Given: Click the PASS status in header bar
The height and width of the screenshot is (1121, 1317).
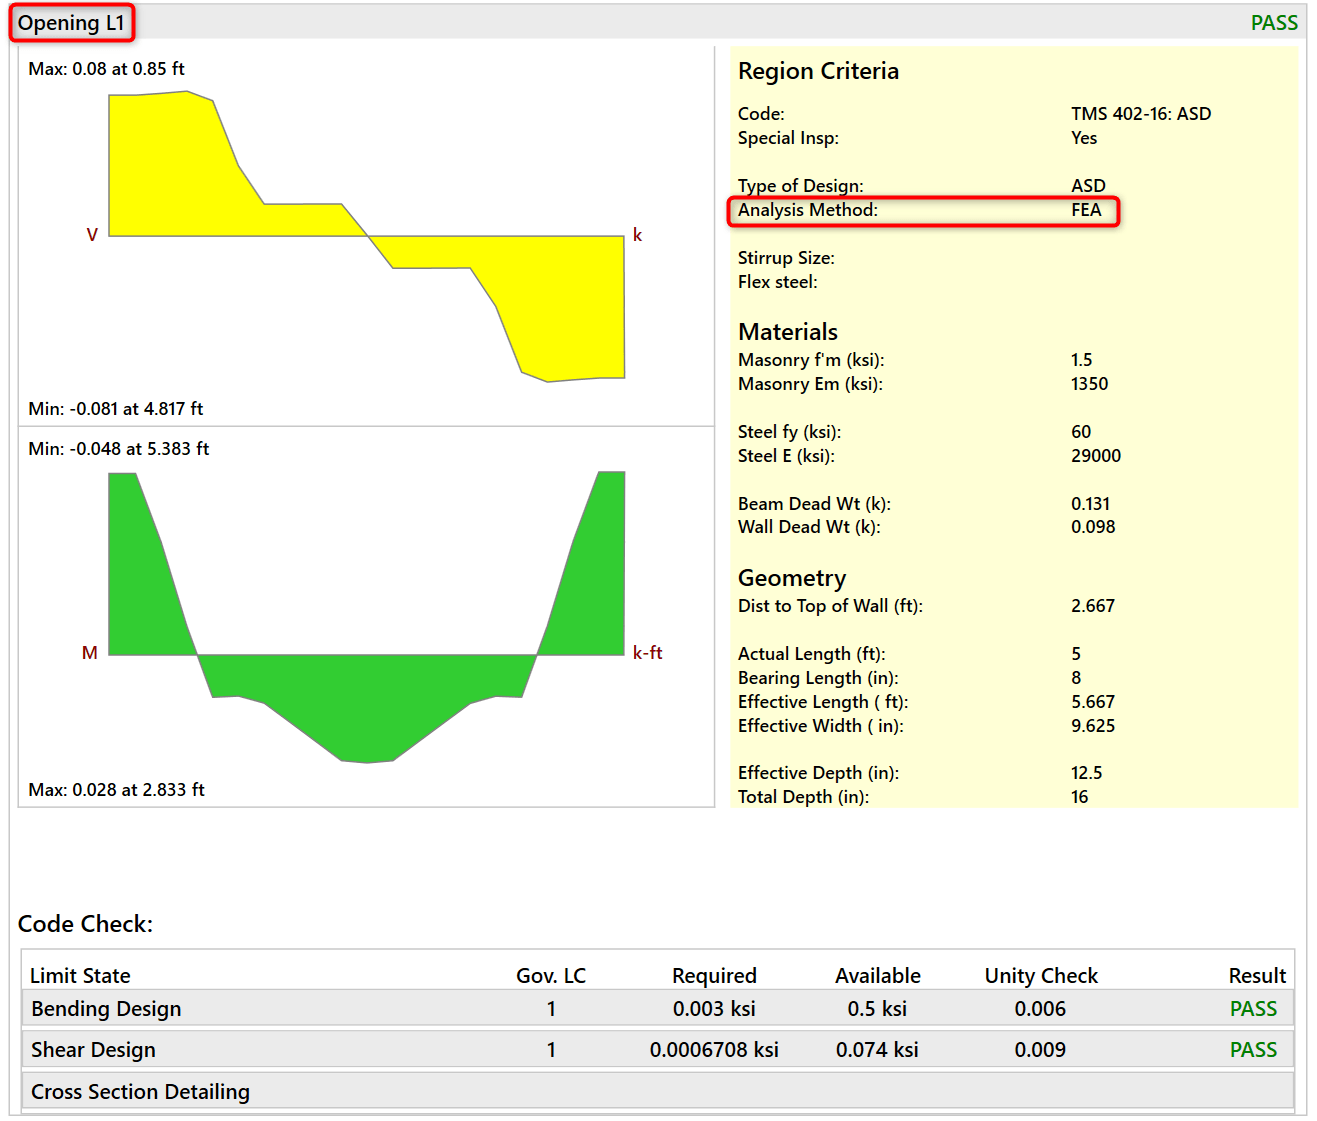Looking at the screenshot, I should (1273, 23).
